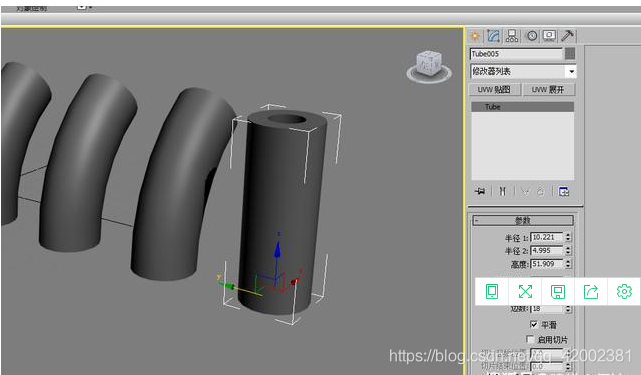Click the green Y axis gizmo handle
This screenshot has width=641, height=375.
coord(229,286)
